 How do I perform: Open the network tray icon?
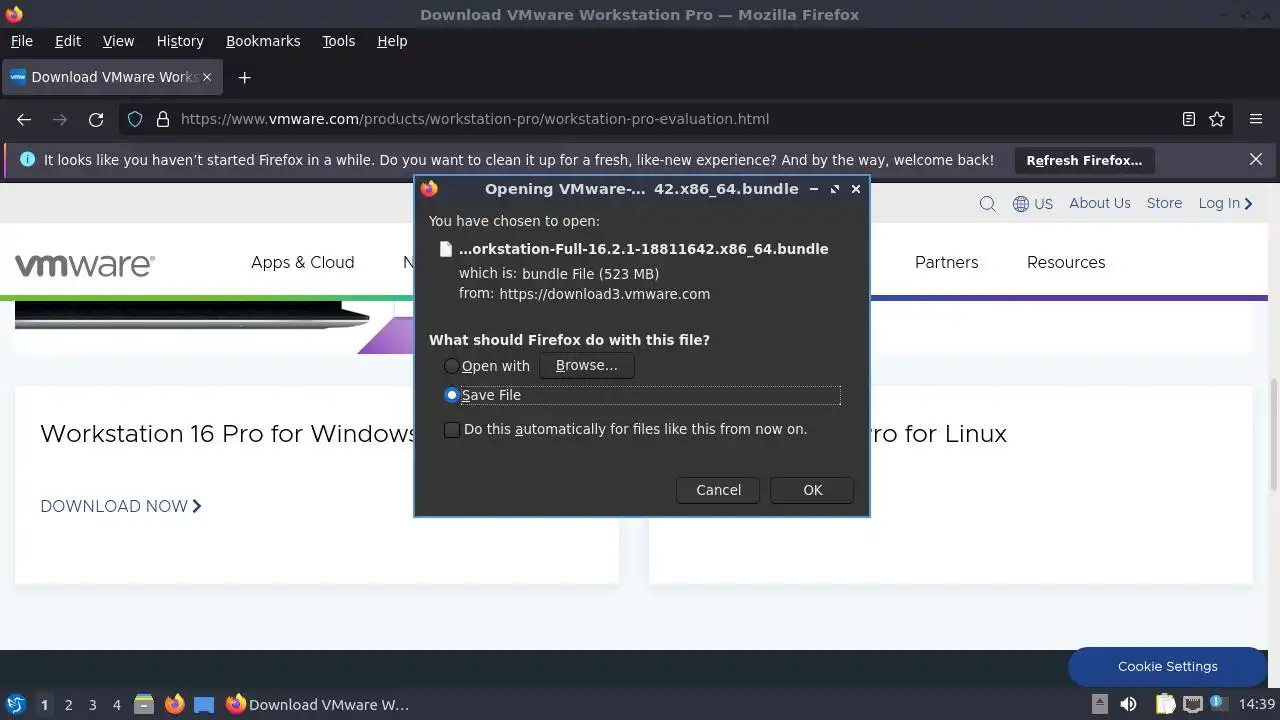(x=1193, y=704)
